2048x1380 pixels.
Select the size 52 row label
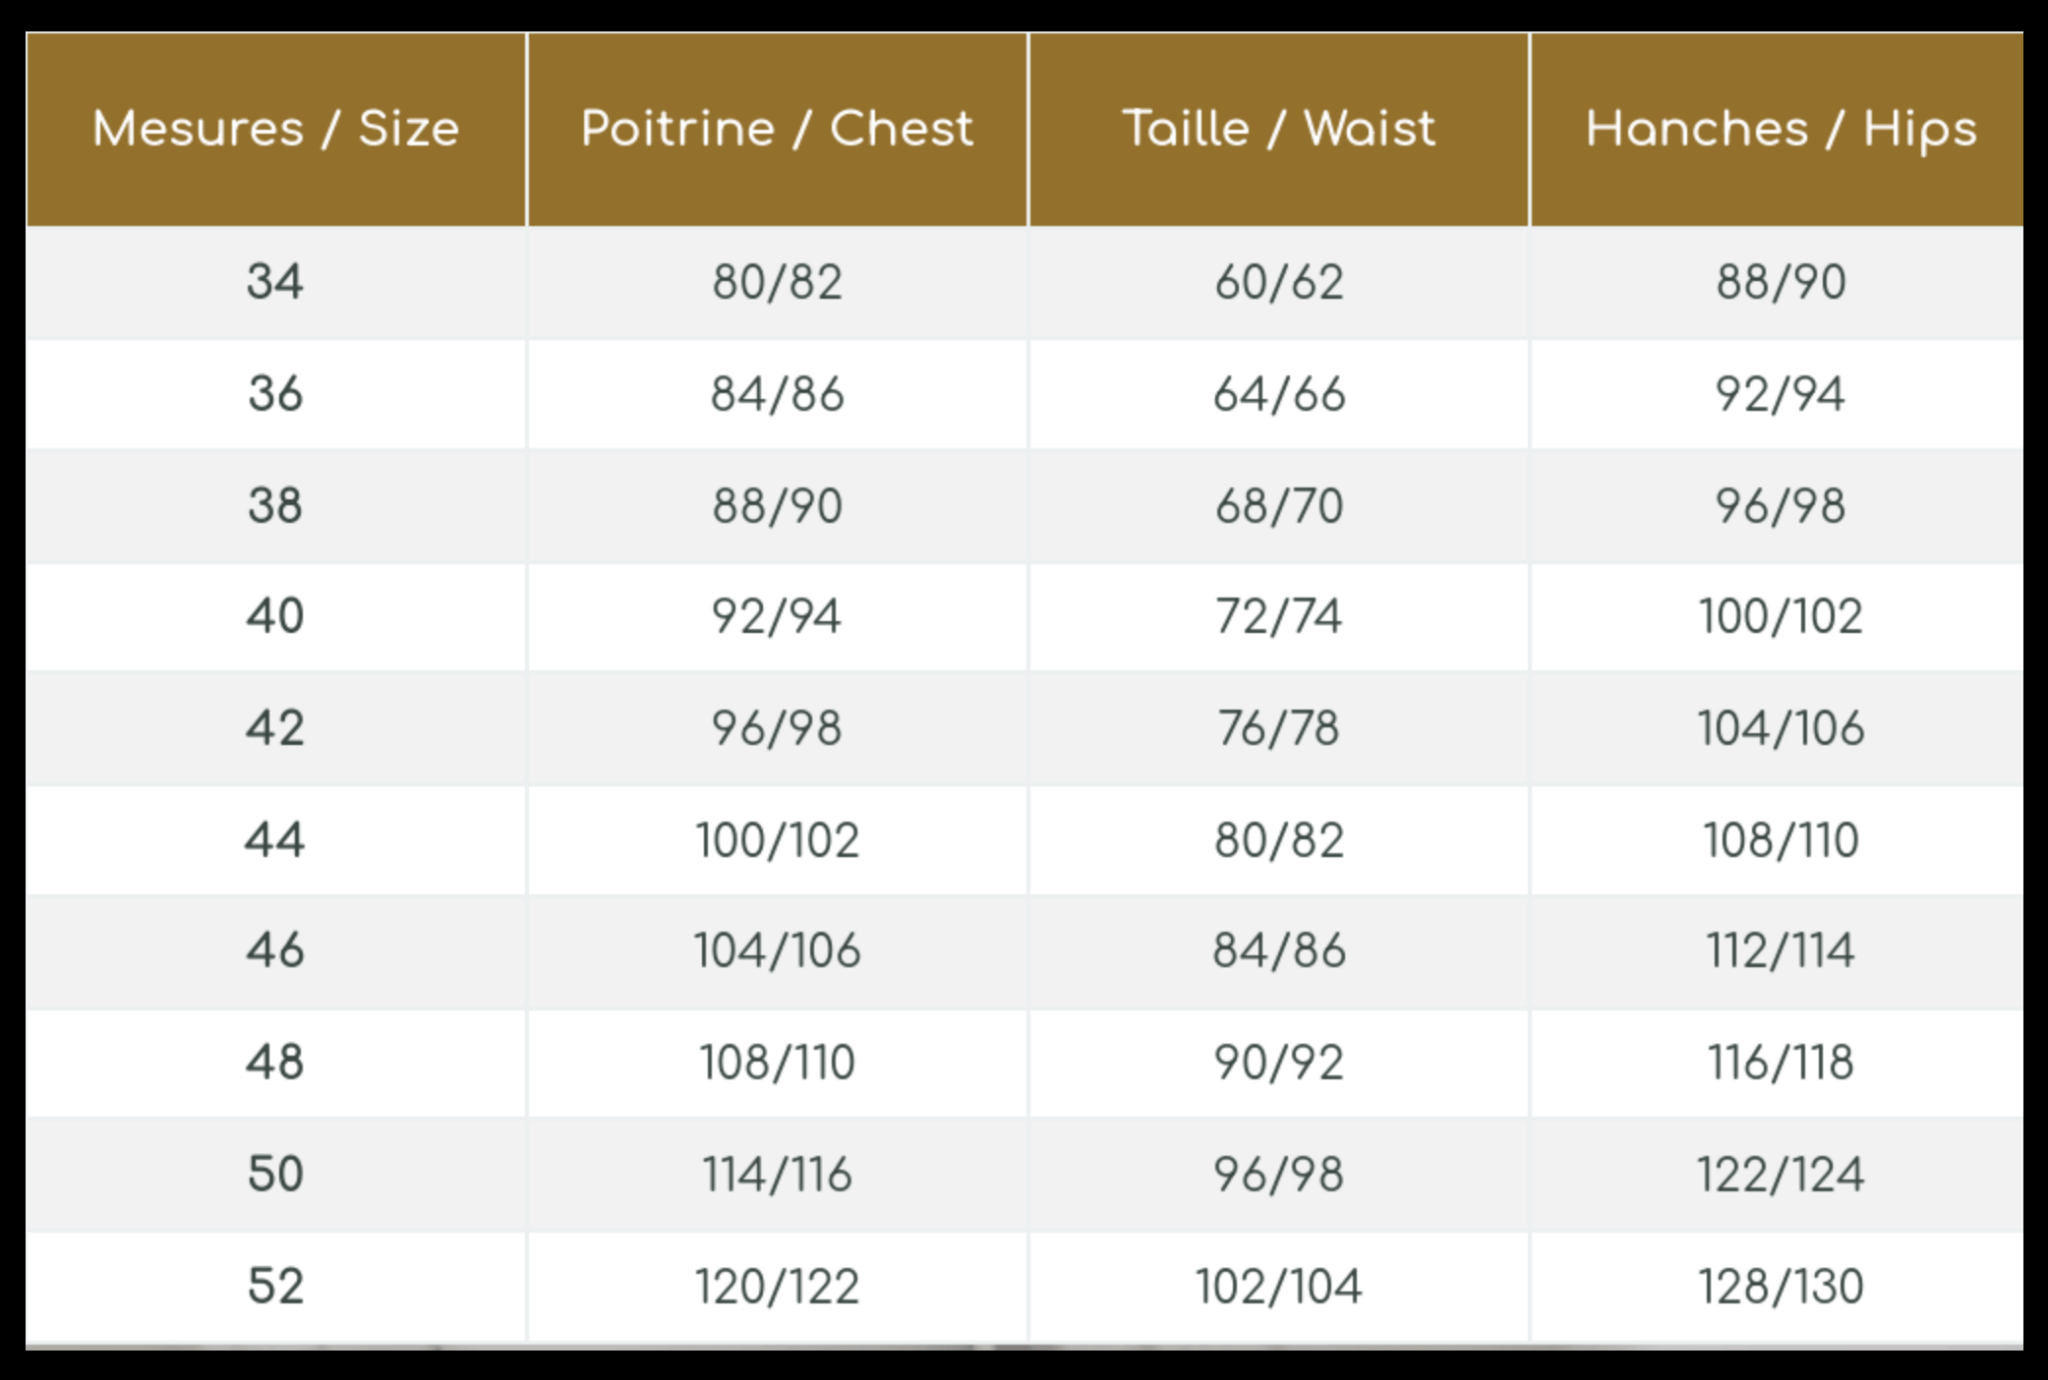tap(276, 1287)
